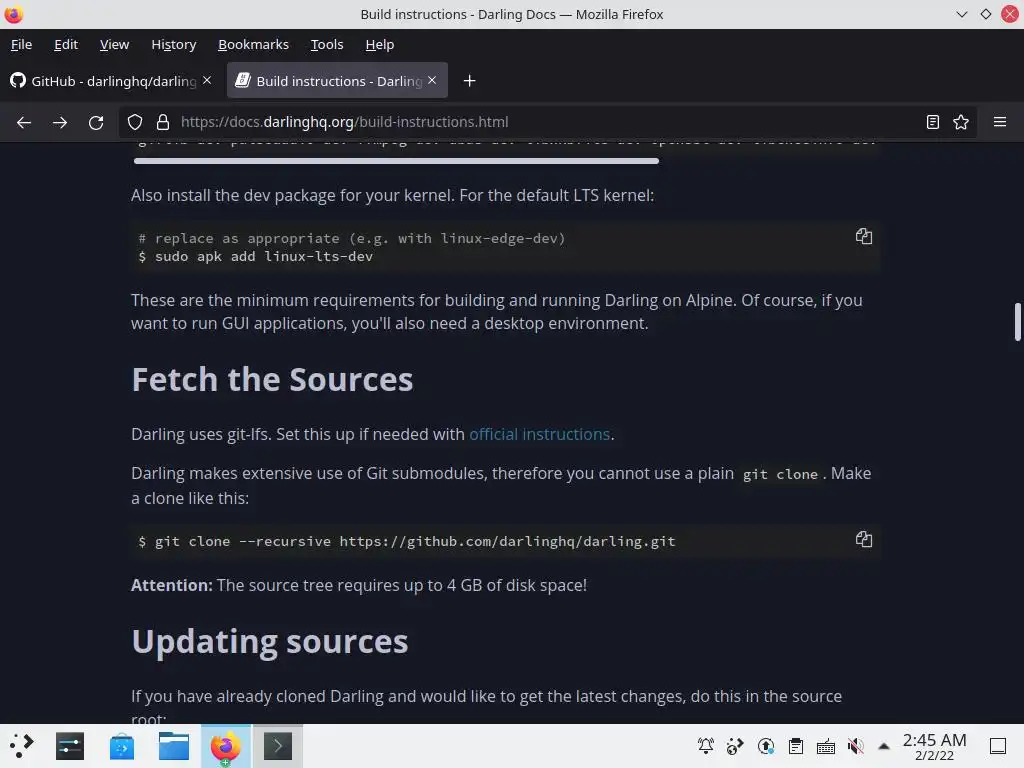Open muted audio volume tray icon
The width and height of the screenshot is (1024, 768).
coord(856,746)
